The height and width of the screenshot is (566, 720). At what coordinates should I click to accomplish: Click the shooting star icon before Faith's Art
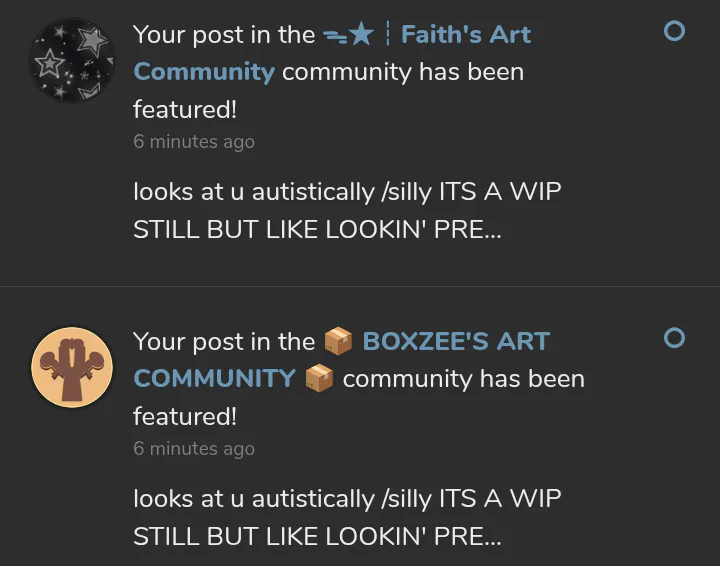click(x=349, y=34)
